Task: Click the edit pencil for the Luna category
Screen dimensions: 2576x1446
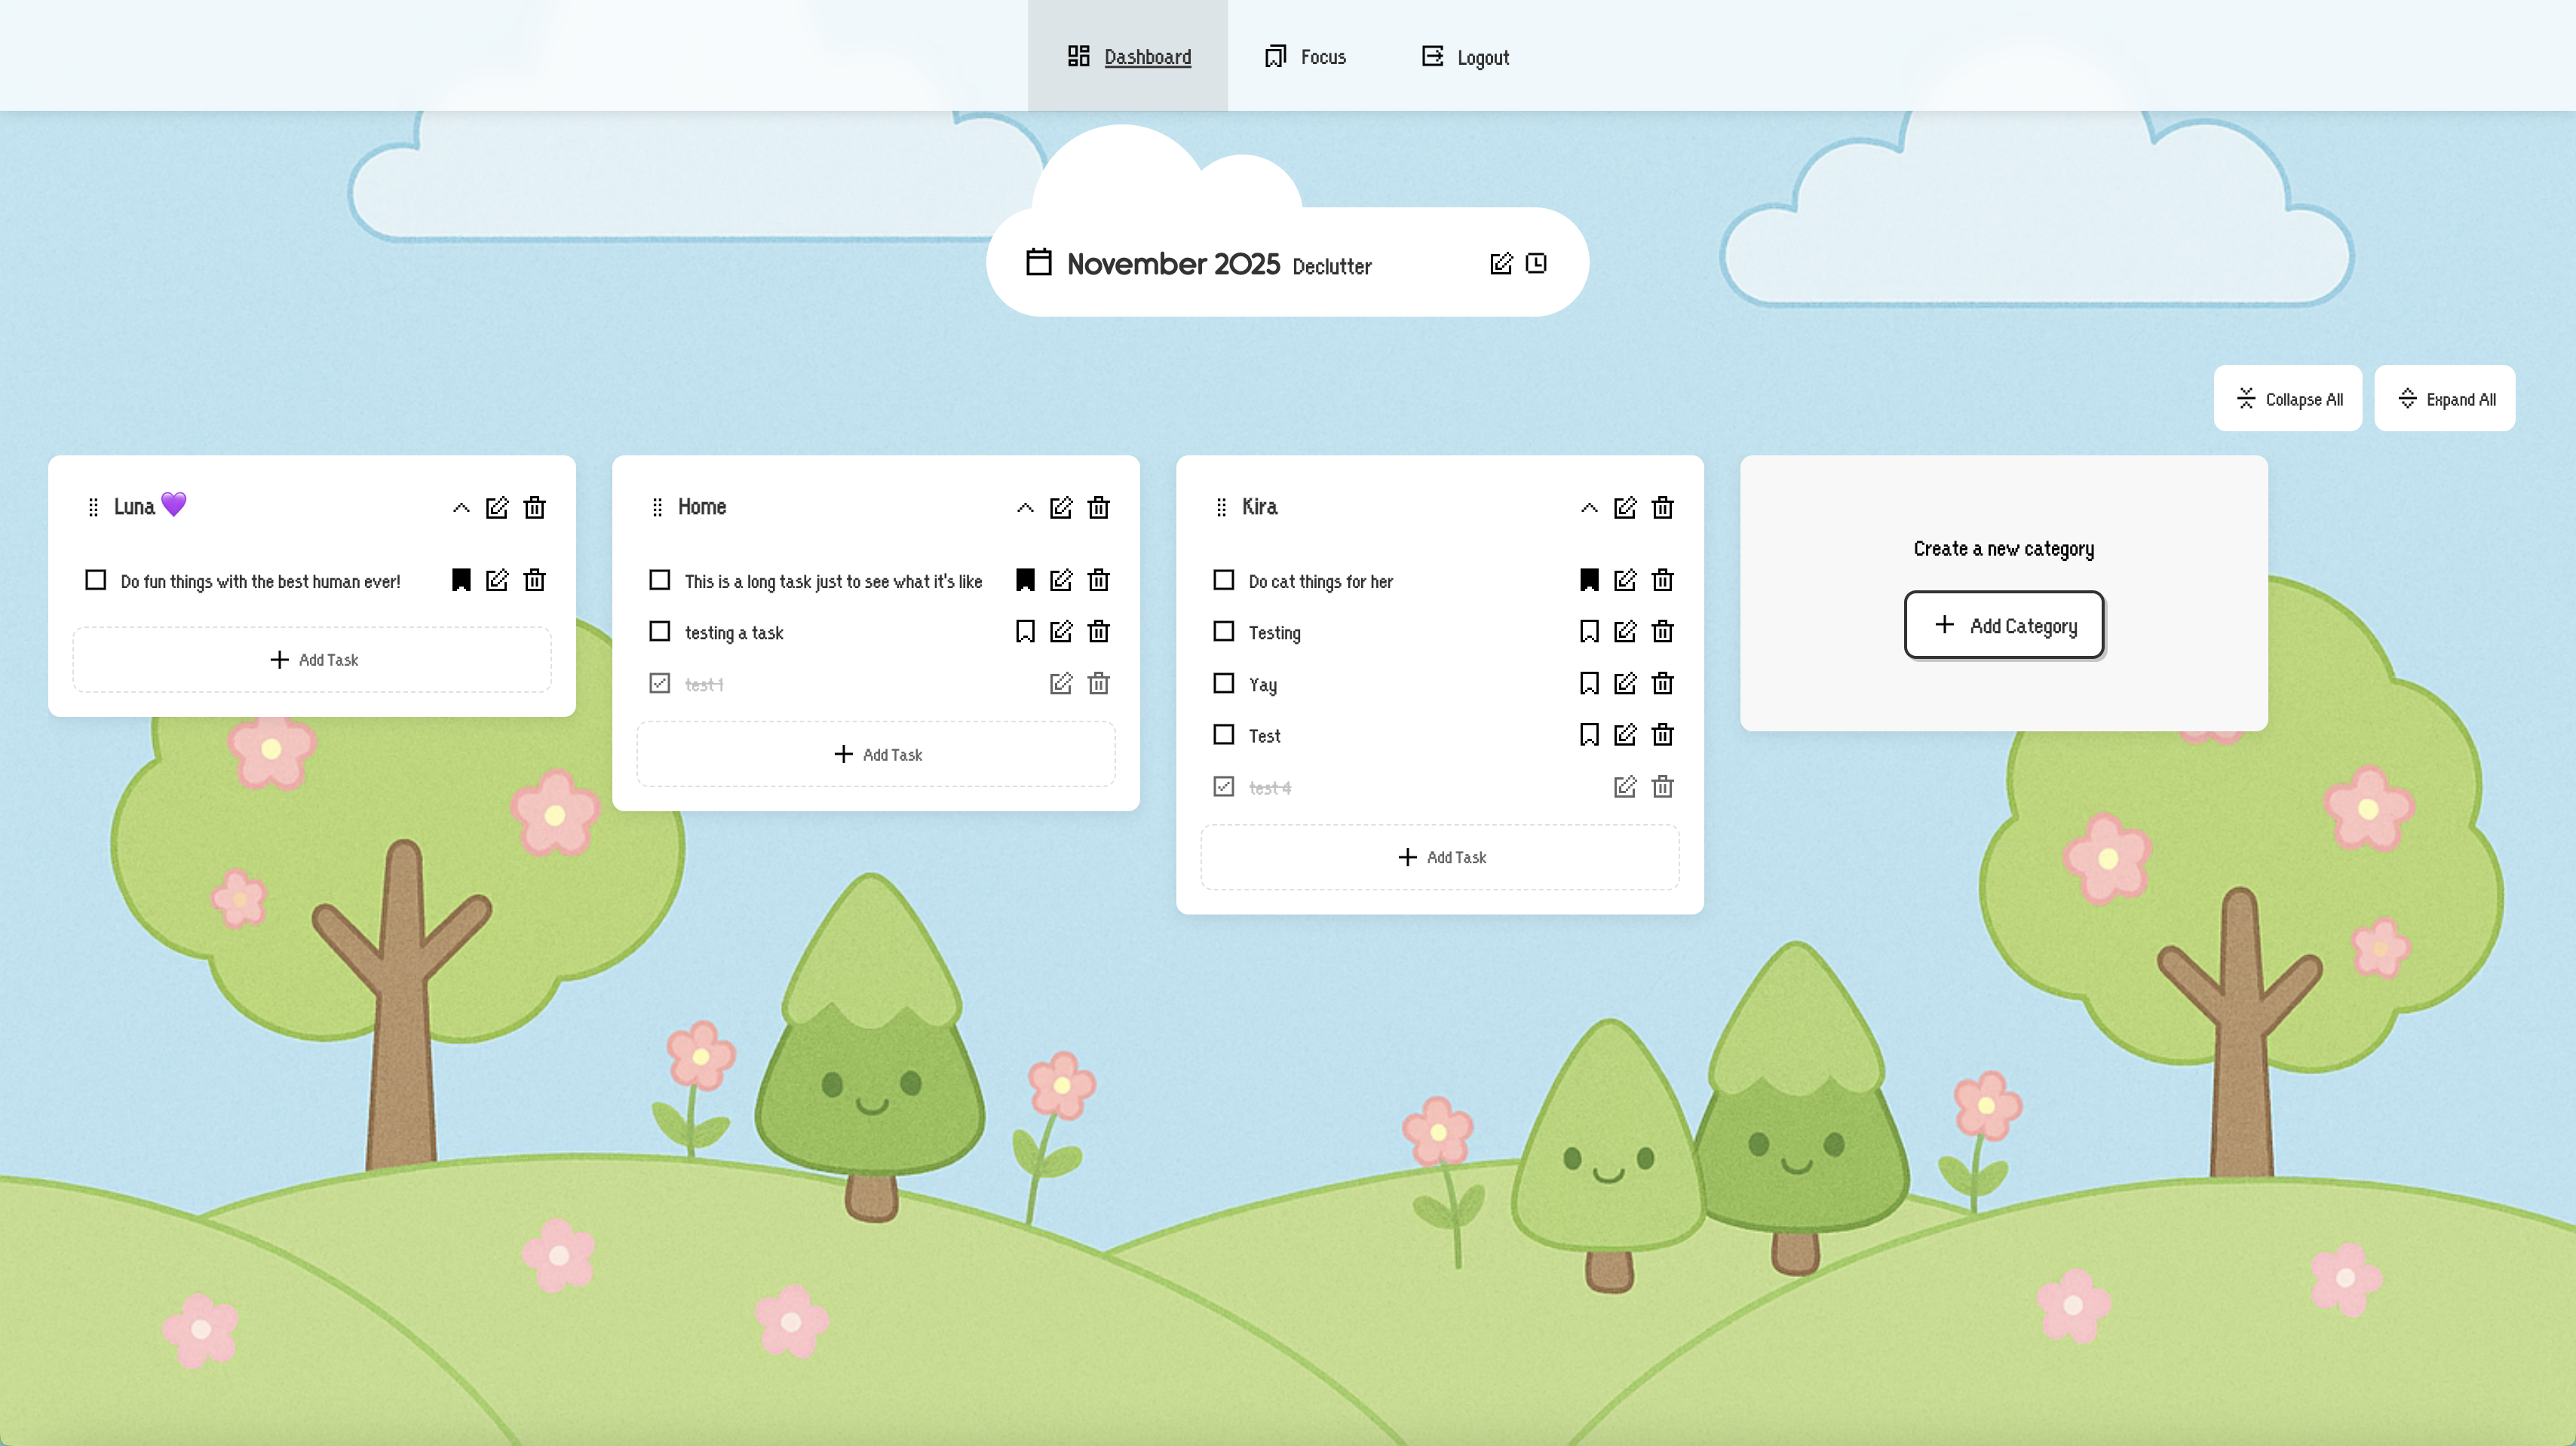Action: pyautogui.click(x=497, y=507)
